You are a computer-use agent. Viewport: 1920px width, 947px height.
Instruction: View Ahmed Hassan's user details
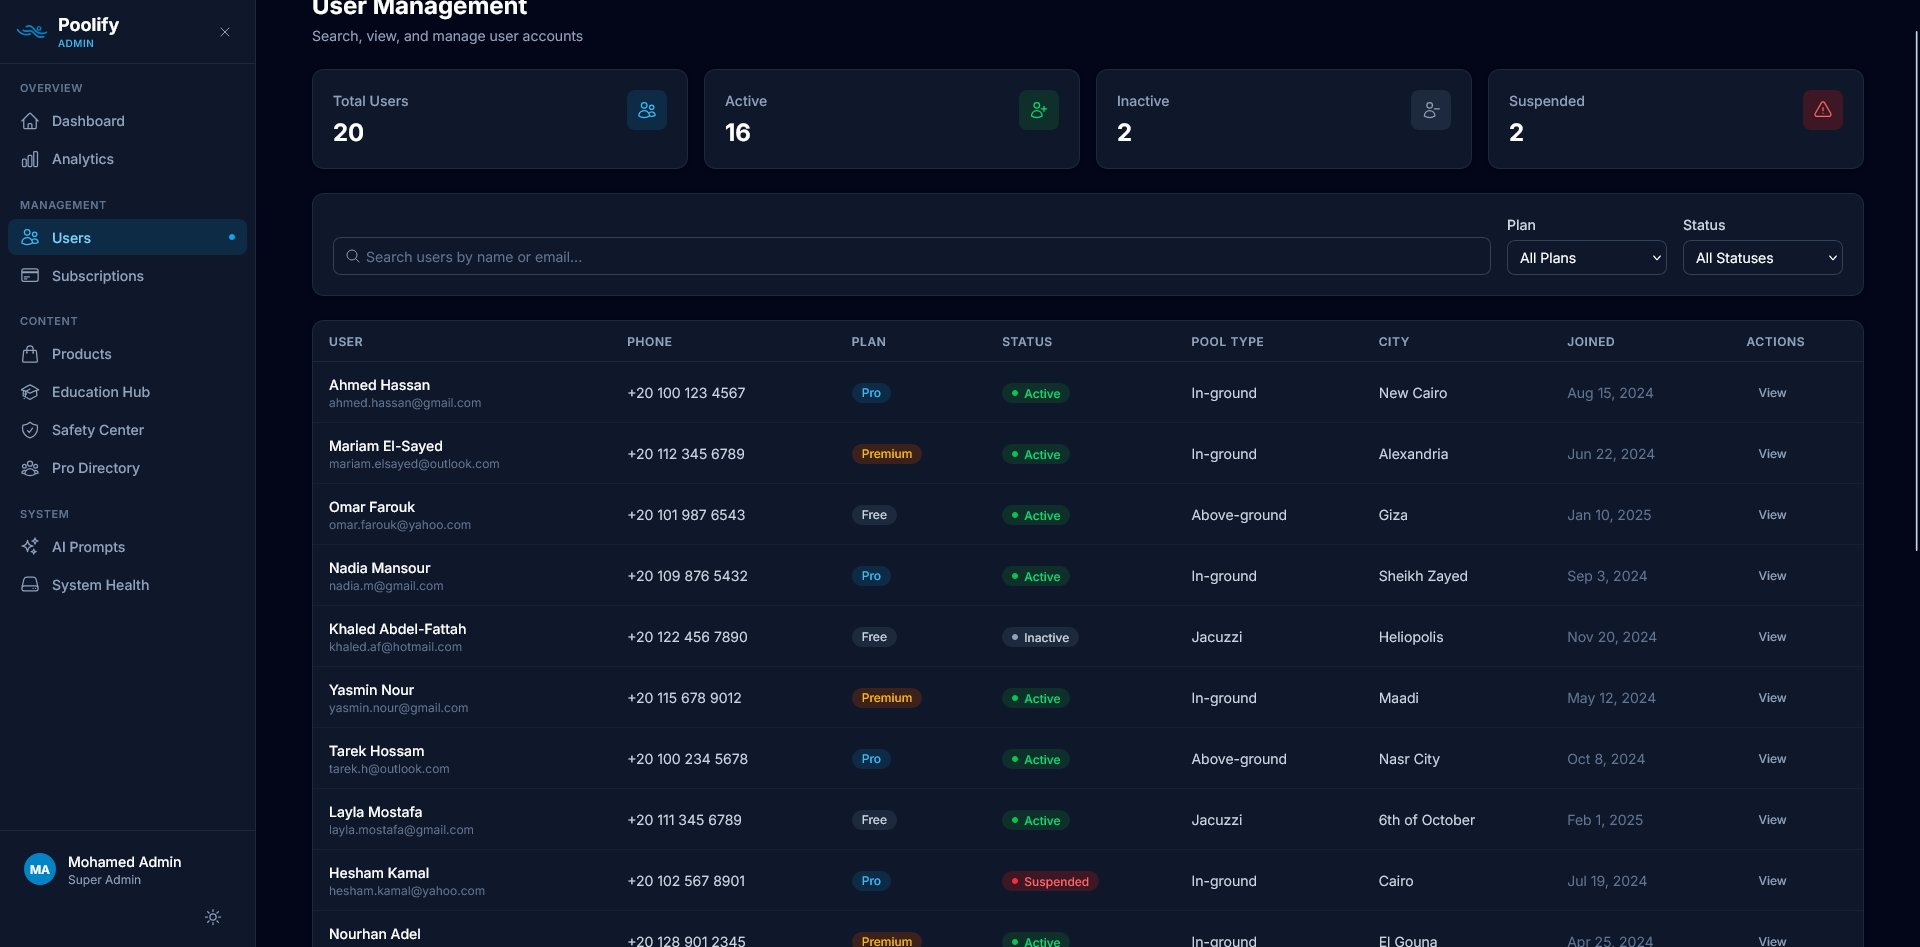click(1772, 393)
